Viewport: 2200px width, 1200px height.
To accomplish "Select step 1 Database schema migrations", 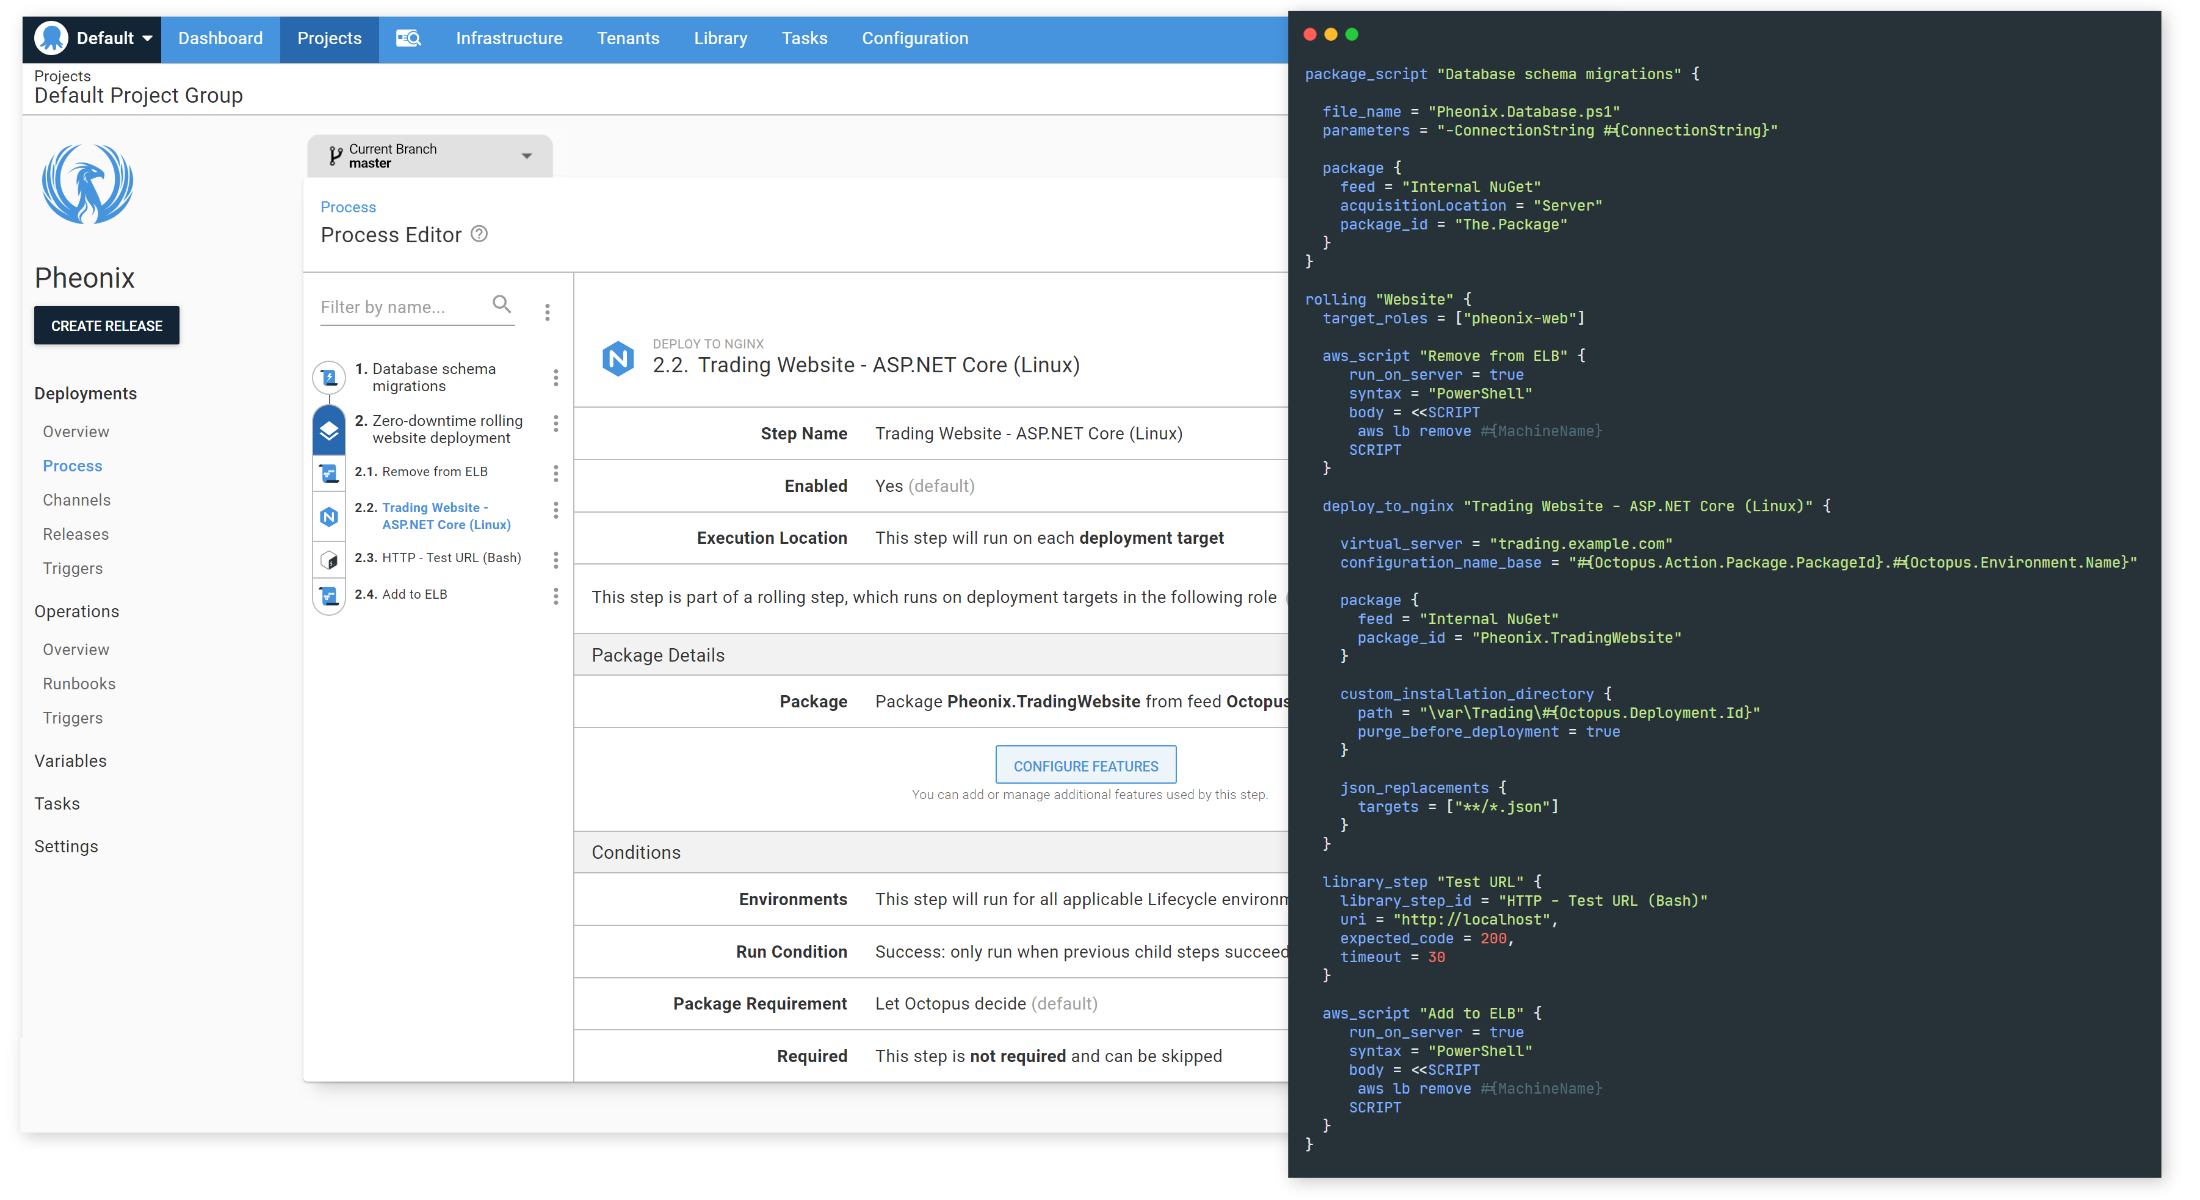I will pos(434,377).
